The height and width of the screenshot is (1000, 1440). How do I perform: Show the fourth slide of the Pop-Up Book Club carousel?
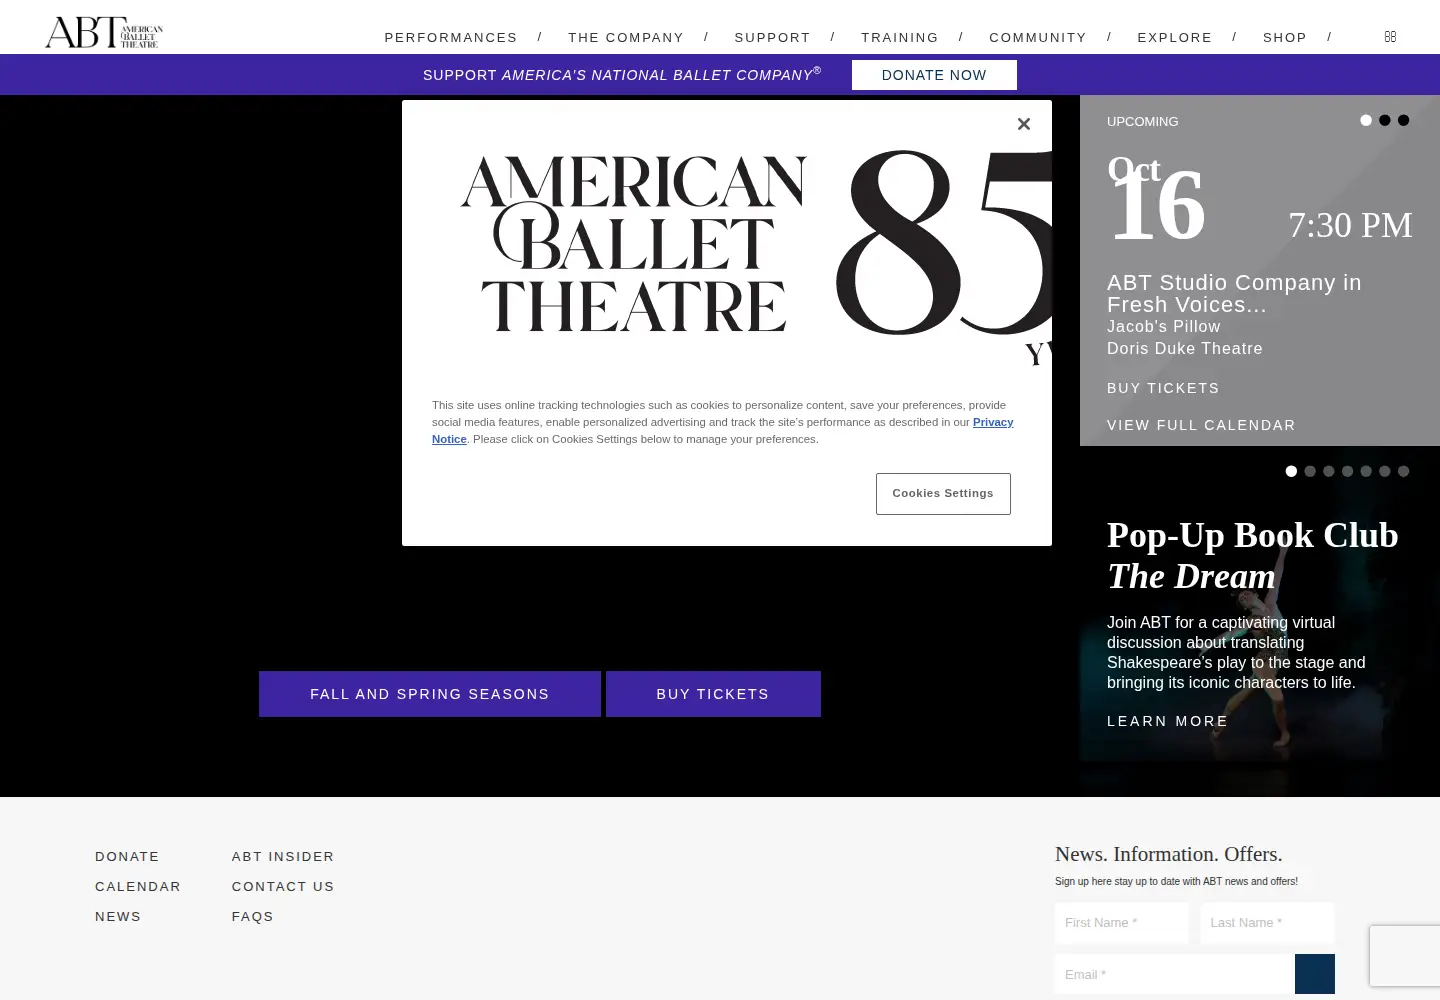(x=1348, y=471)
